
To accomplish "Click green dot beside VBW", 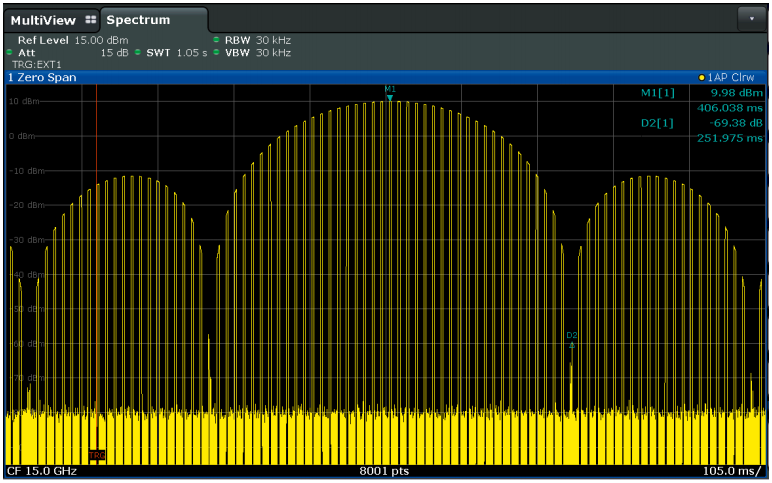I will tap(216, 52).
